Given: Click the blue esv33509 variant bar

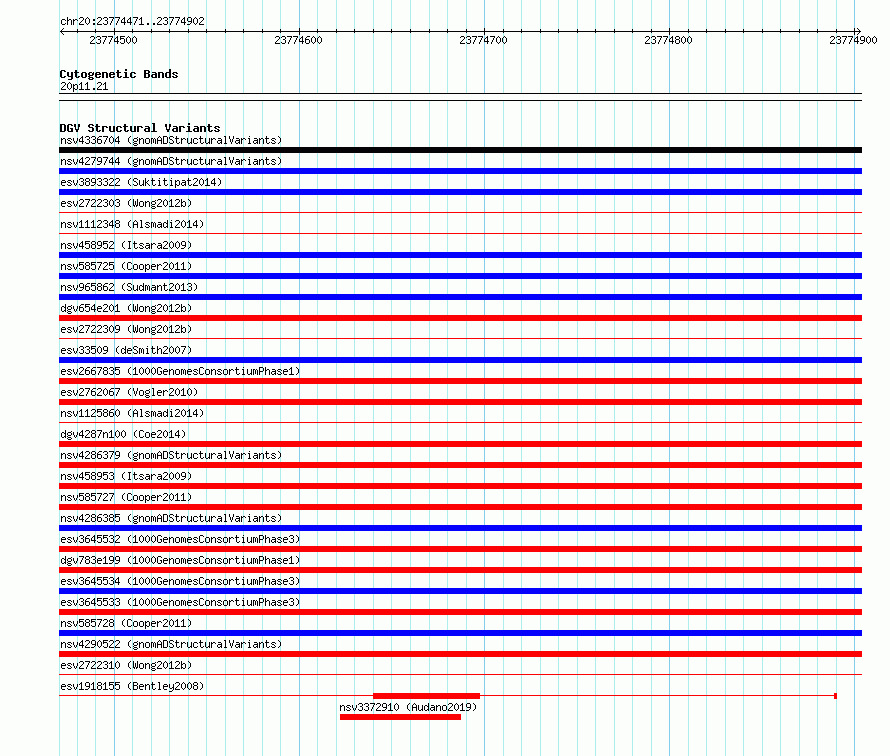Looking at the screenshot, I should pyautogui.click(x=460, y=360).
